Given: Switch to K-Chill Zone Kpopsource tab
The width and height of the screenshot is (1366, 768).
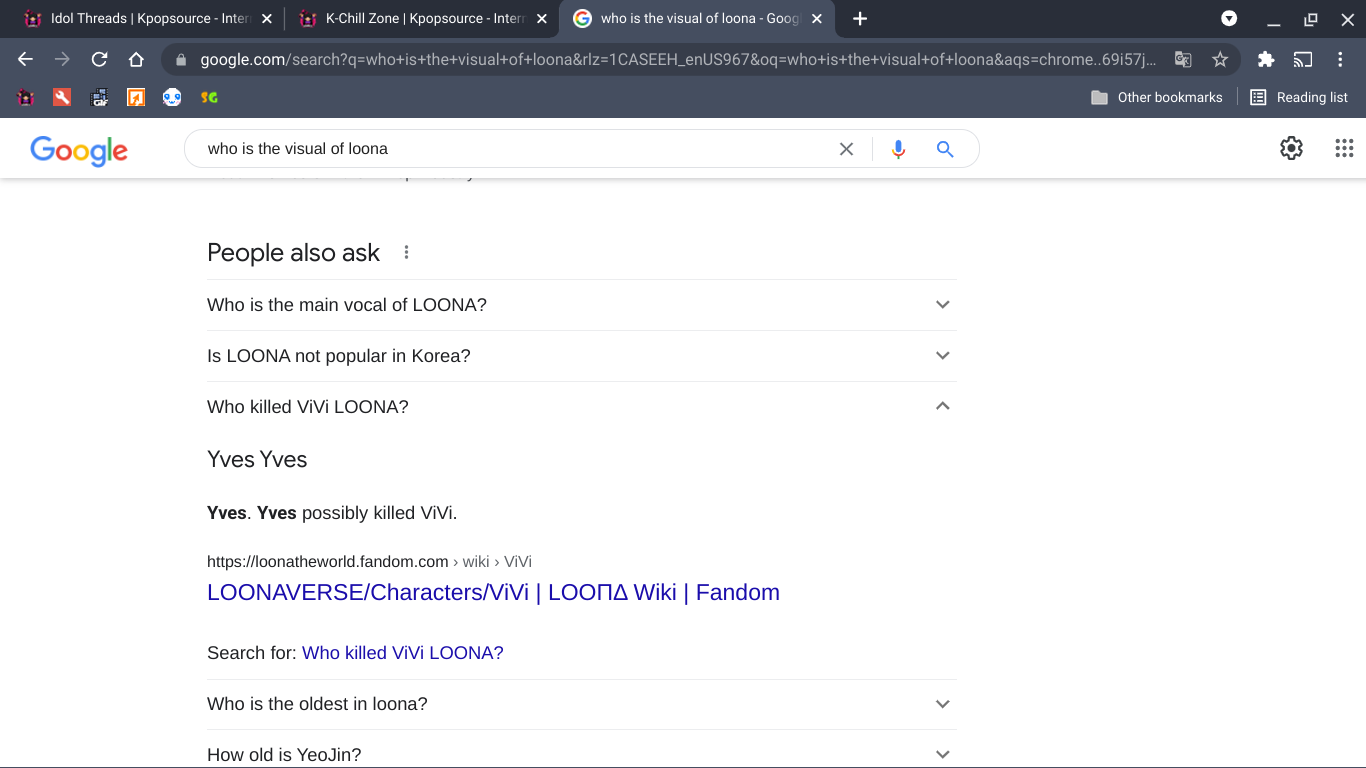Looking at the screenshot, I should point(424,19).
